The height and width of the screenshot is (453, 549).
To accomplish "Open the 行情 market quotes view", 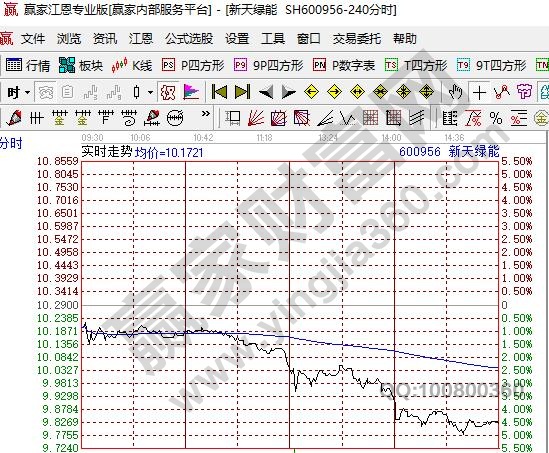I will [x=28, y=65].
